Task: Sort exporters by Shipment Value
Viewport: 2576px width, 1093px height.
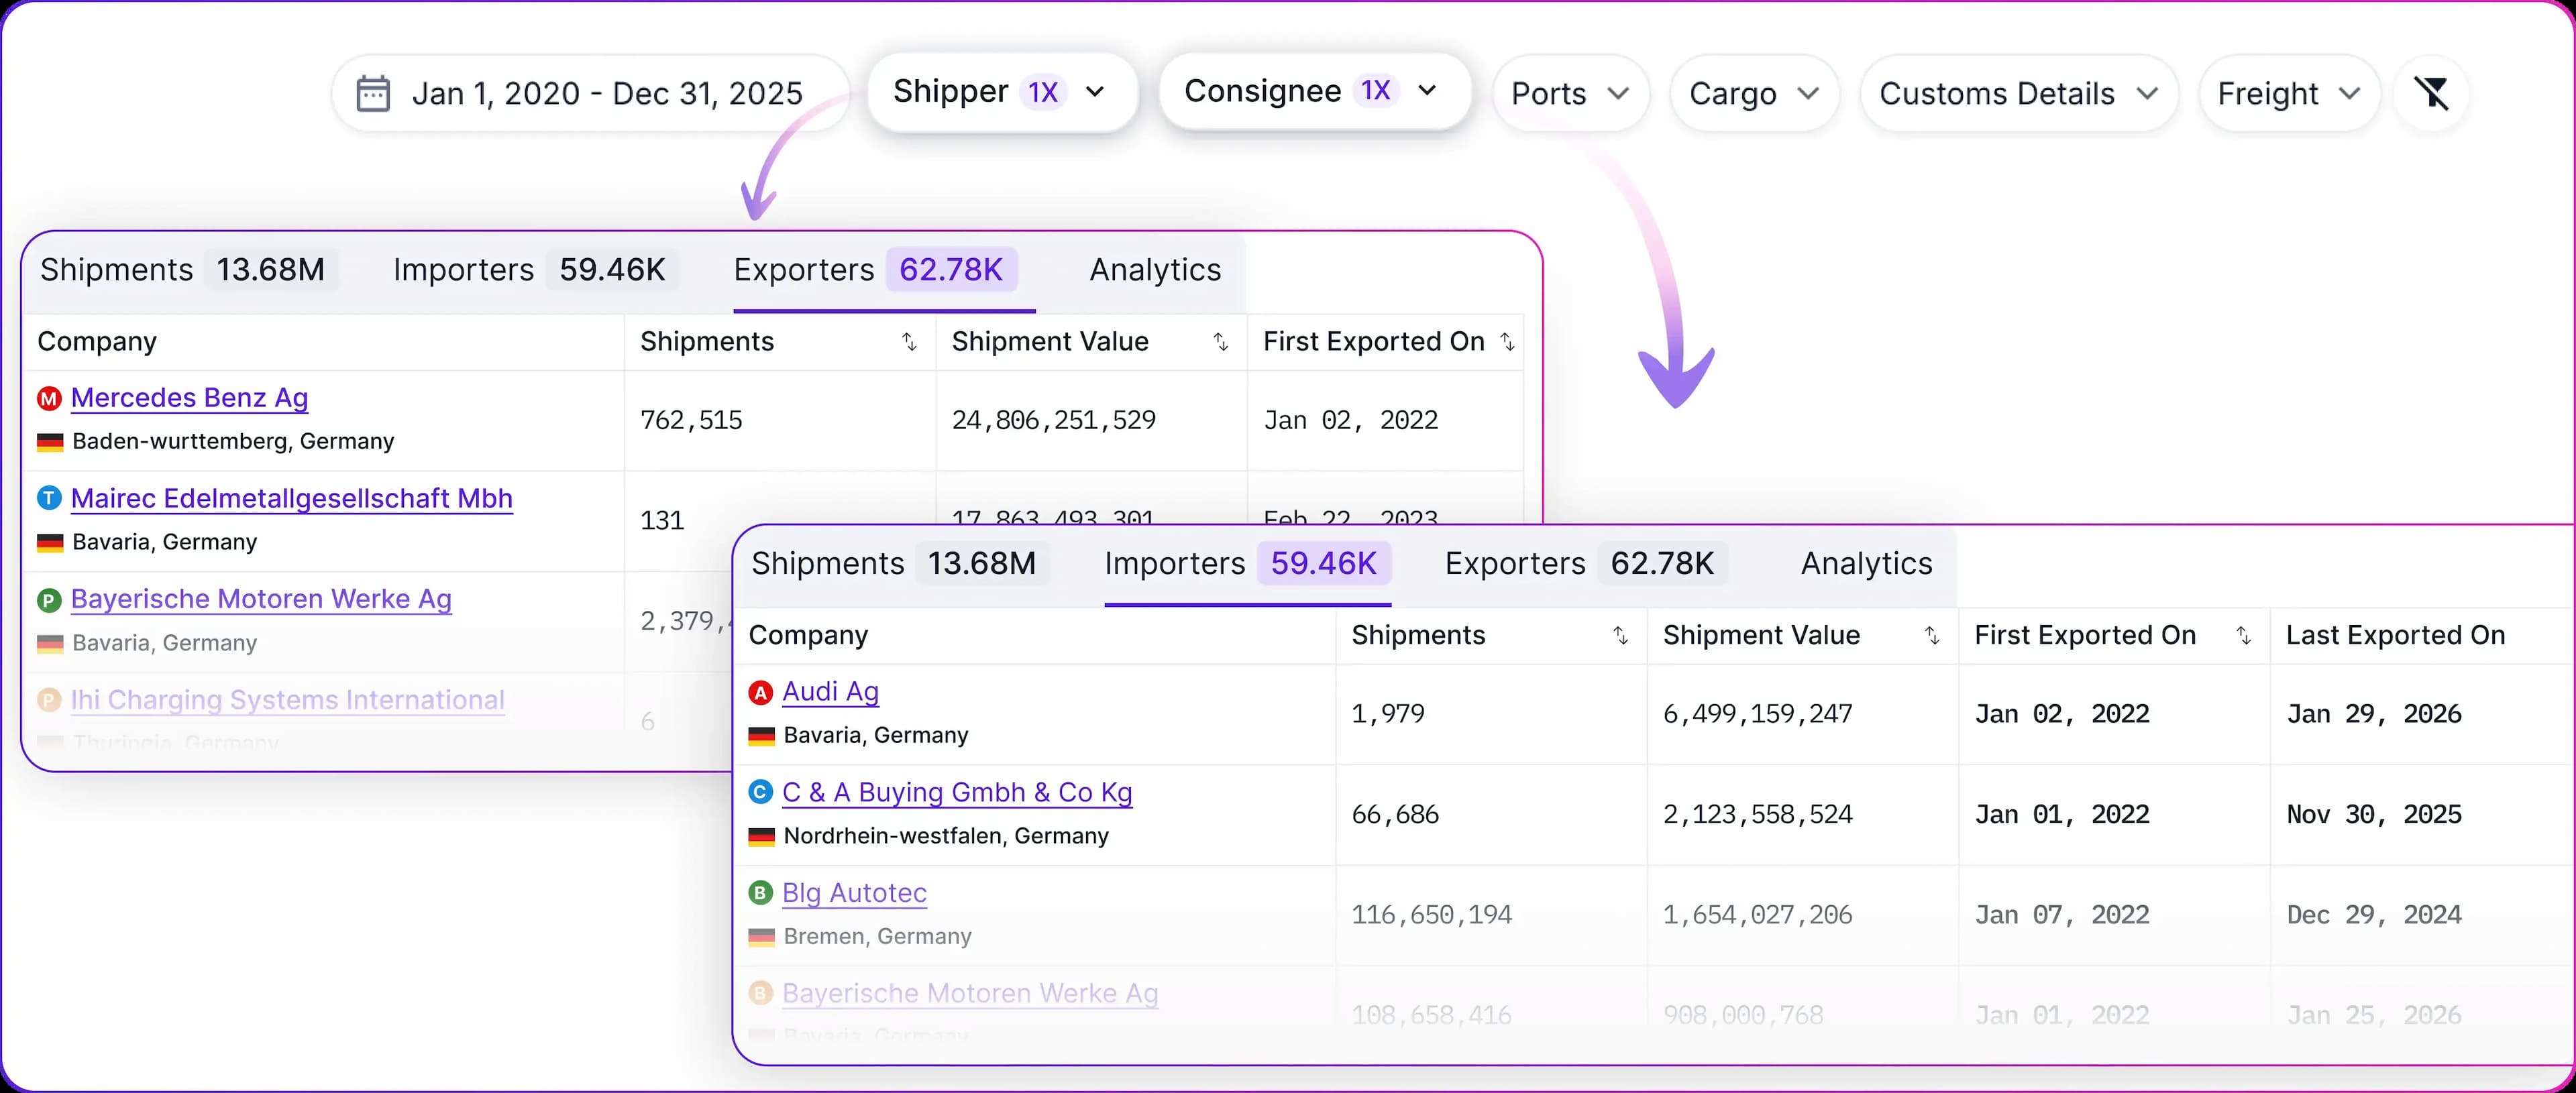Action: [x=1220, y=342]
